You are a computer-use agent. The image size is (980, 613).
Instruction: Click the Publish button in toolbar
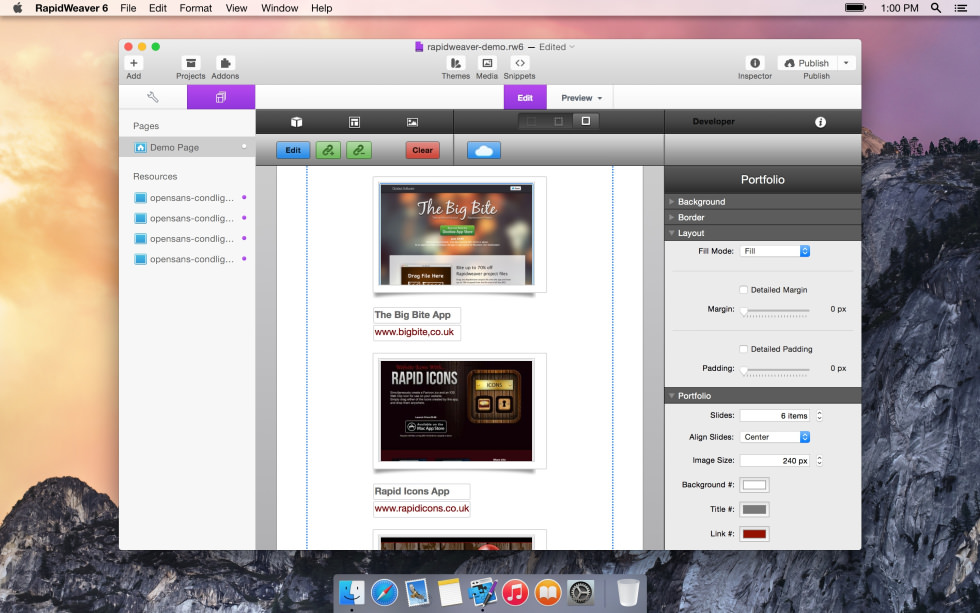[x=806, y=63]
